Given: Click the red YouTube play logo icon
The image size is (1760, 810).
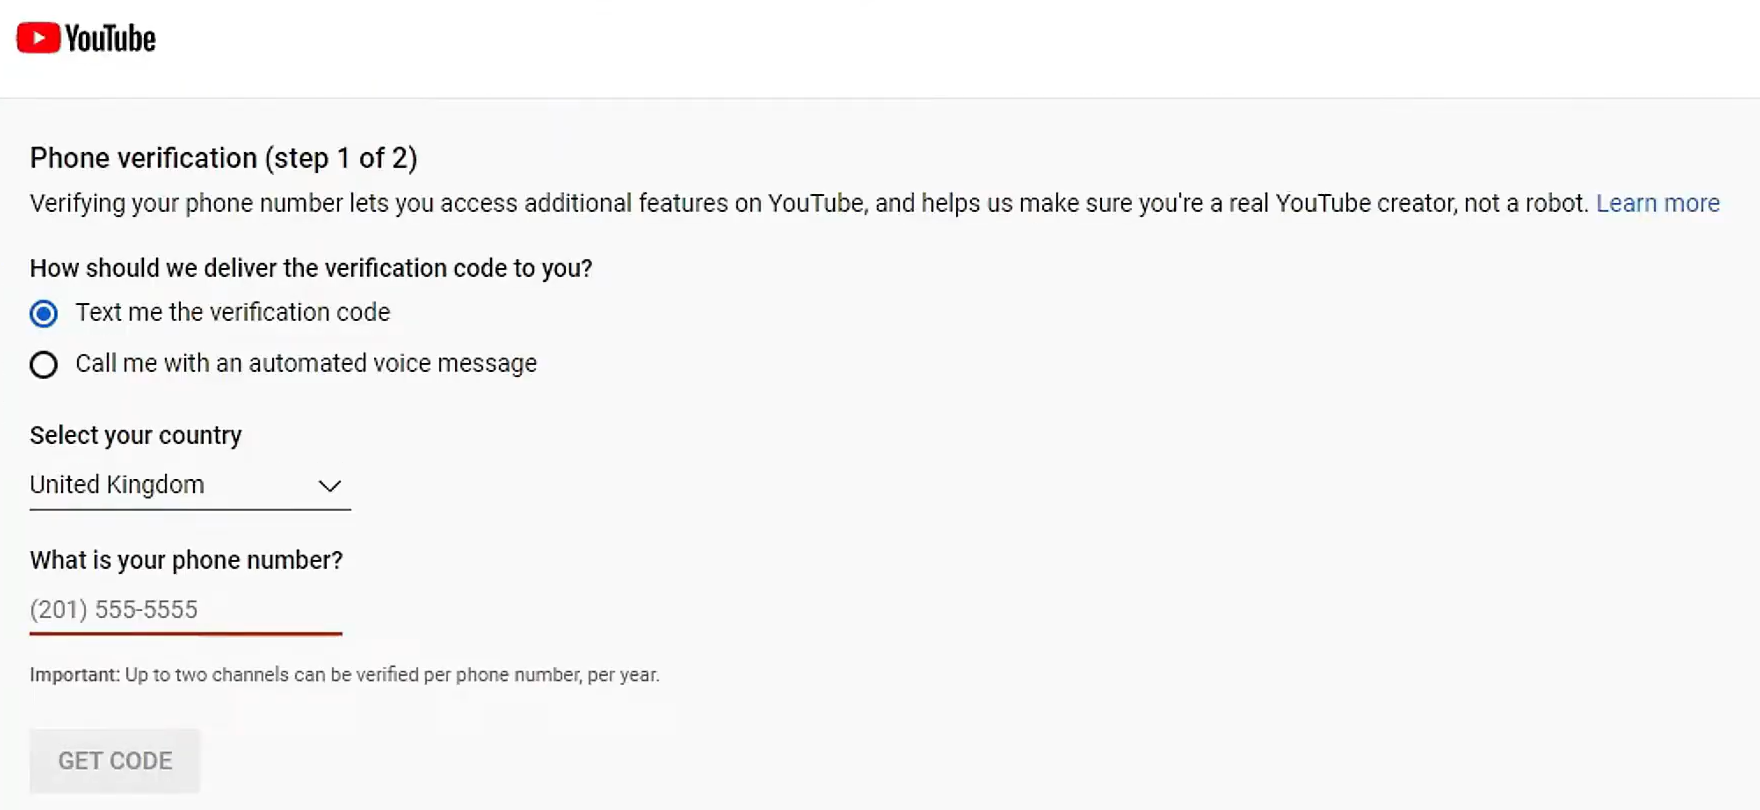Looking at the screenshot, I should 38,38.
